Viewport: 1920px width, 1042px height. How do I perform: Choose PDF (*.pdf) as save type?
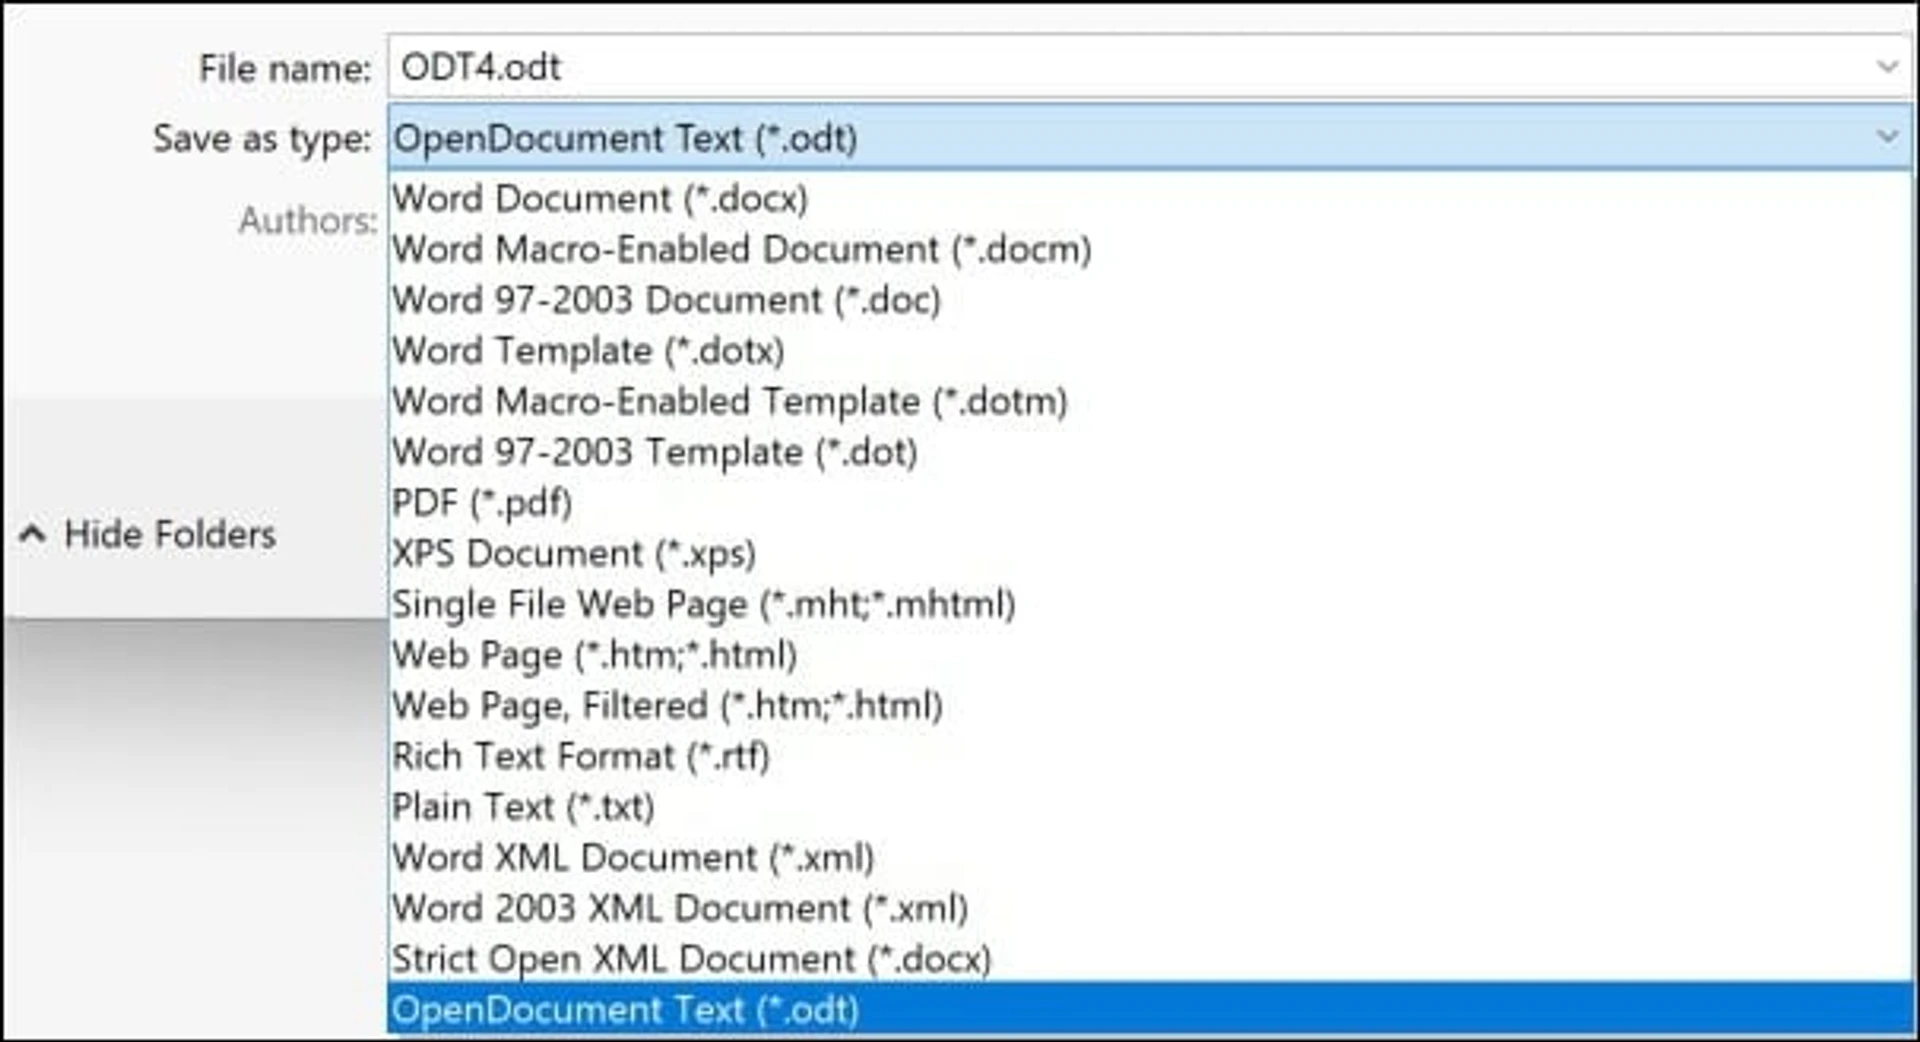pyautogui.click(x=1150, y=503)
